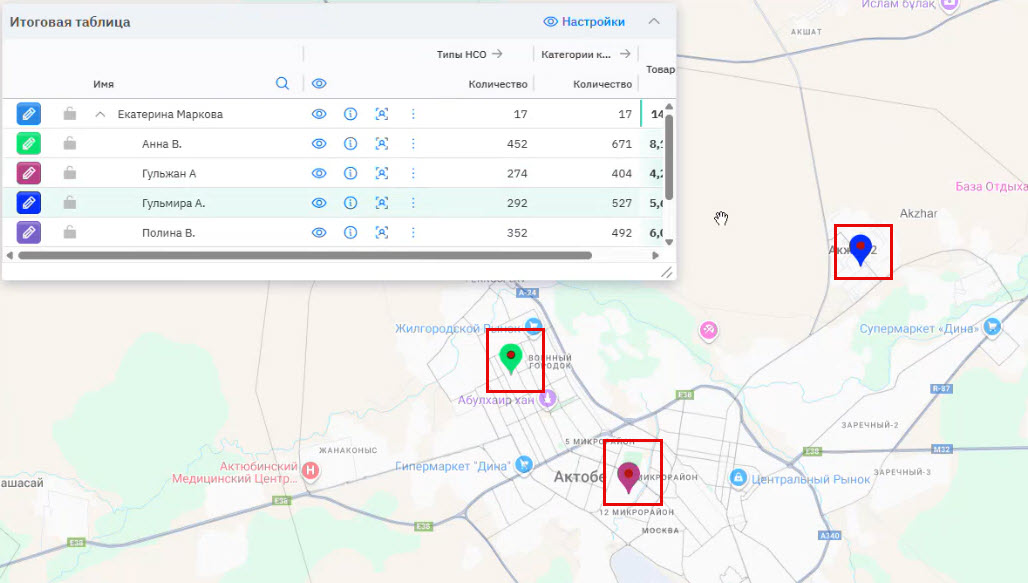Open the three-dot menu for Гульмира А.
This screenshot has height=583, width=1028.
point(413,203)
